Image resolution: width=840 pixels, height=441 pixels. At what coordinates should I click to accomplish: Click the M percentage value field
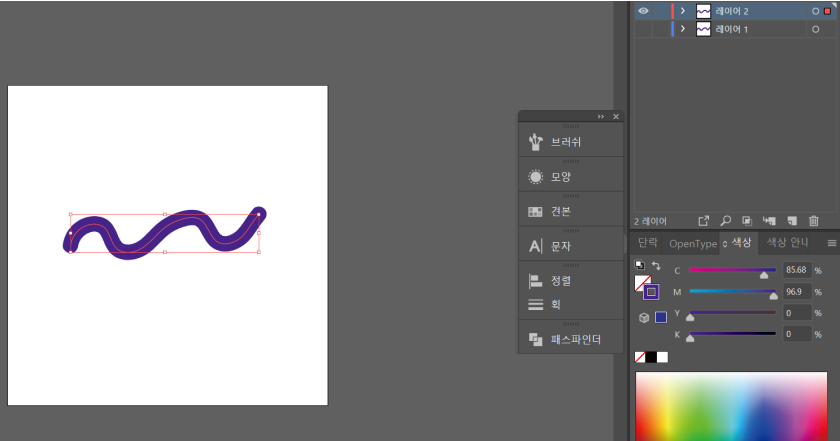click(x=797, y=292)
